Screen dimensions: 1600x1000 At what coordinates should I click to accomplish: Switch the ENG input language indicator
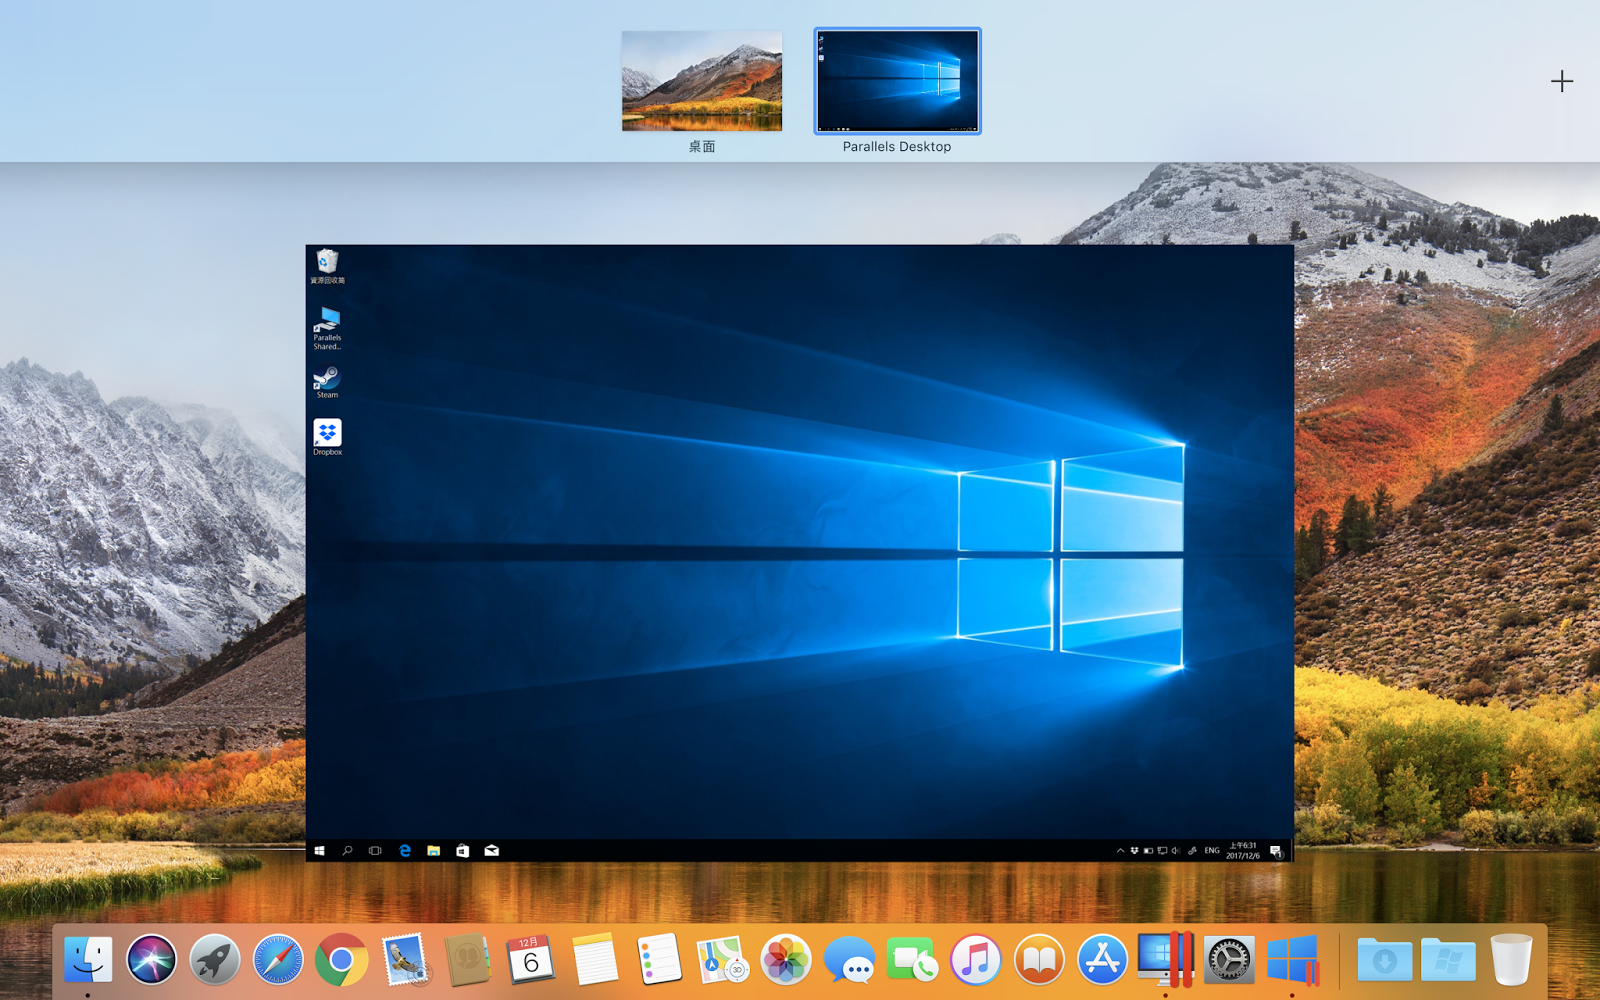(x=1212, y=851)
